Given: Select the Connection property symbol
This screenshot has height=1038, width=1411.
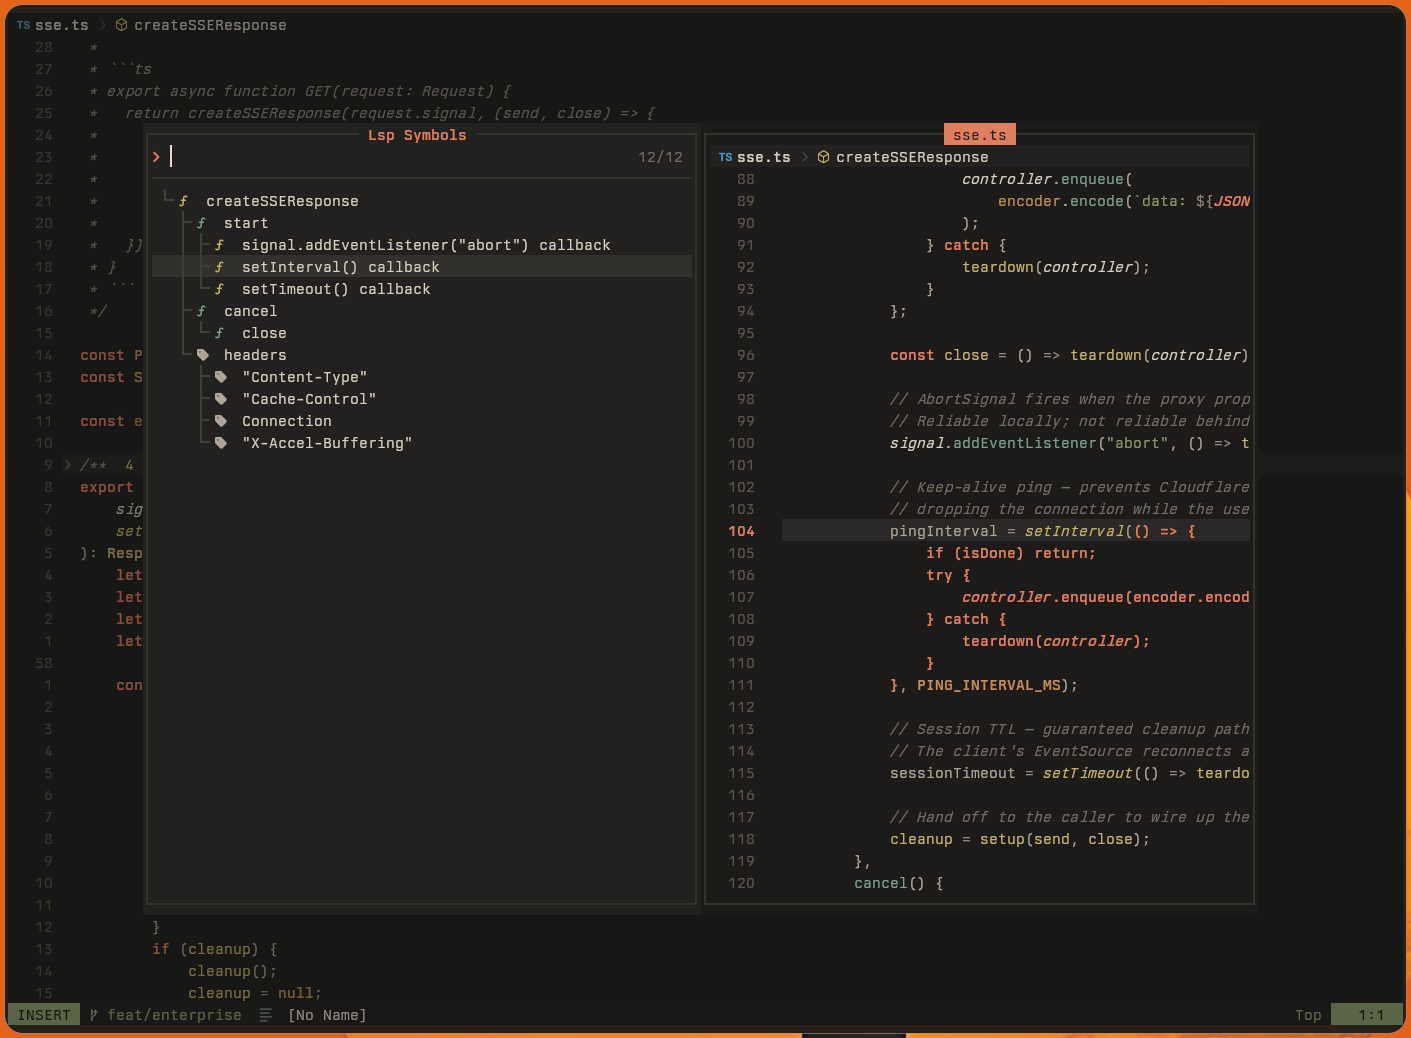Looking at the screenshot, I should 287,421.
